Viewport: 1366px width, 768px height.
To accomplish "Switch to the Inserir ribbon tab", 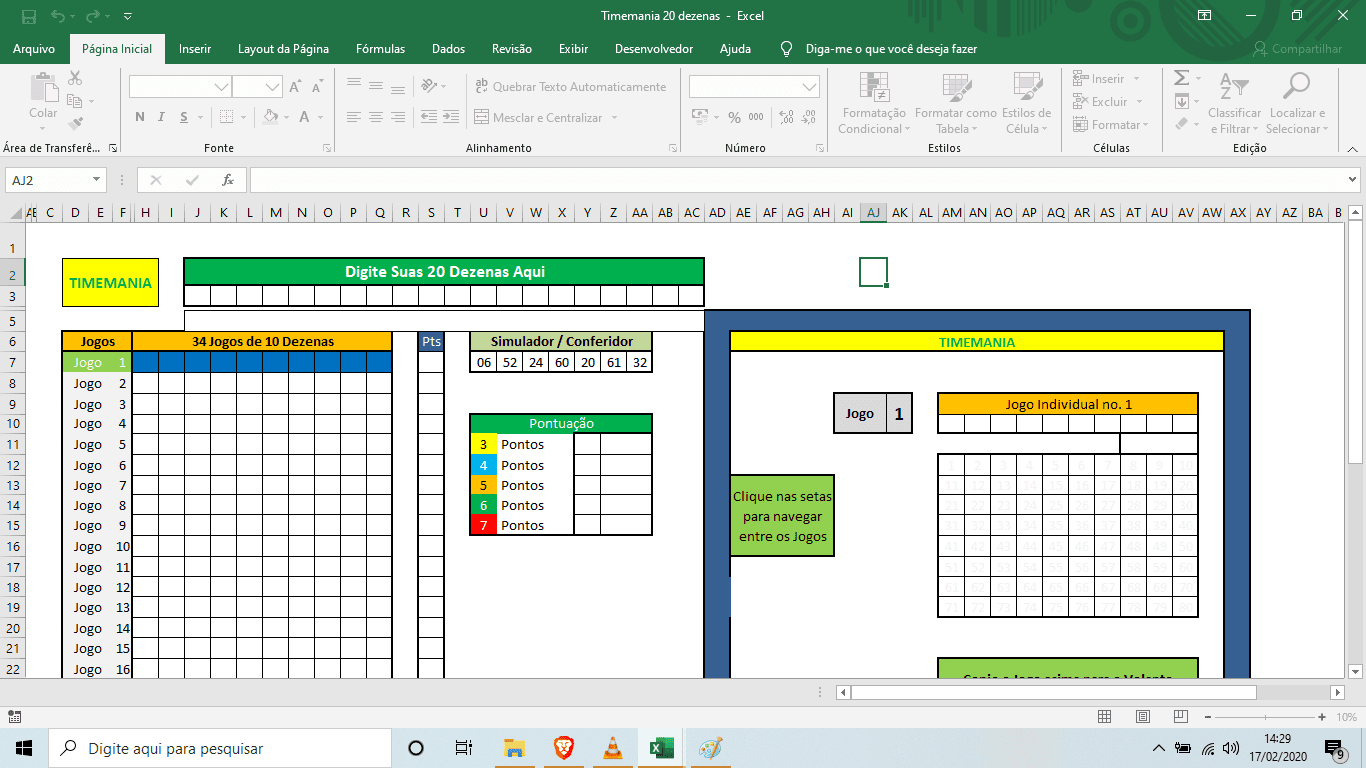I will (x=195, y=49).
